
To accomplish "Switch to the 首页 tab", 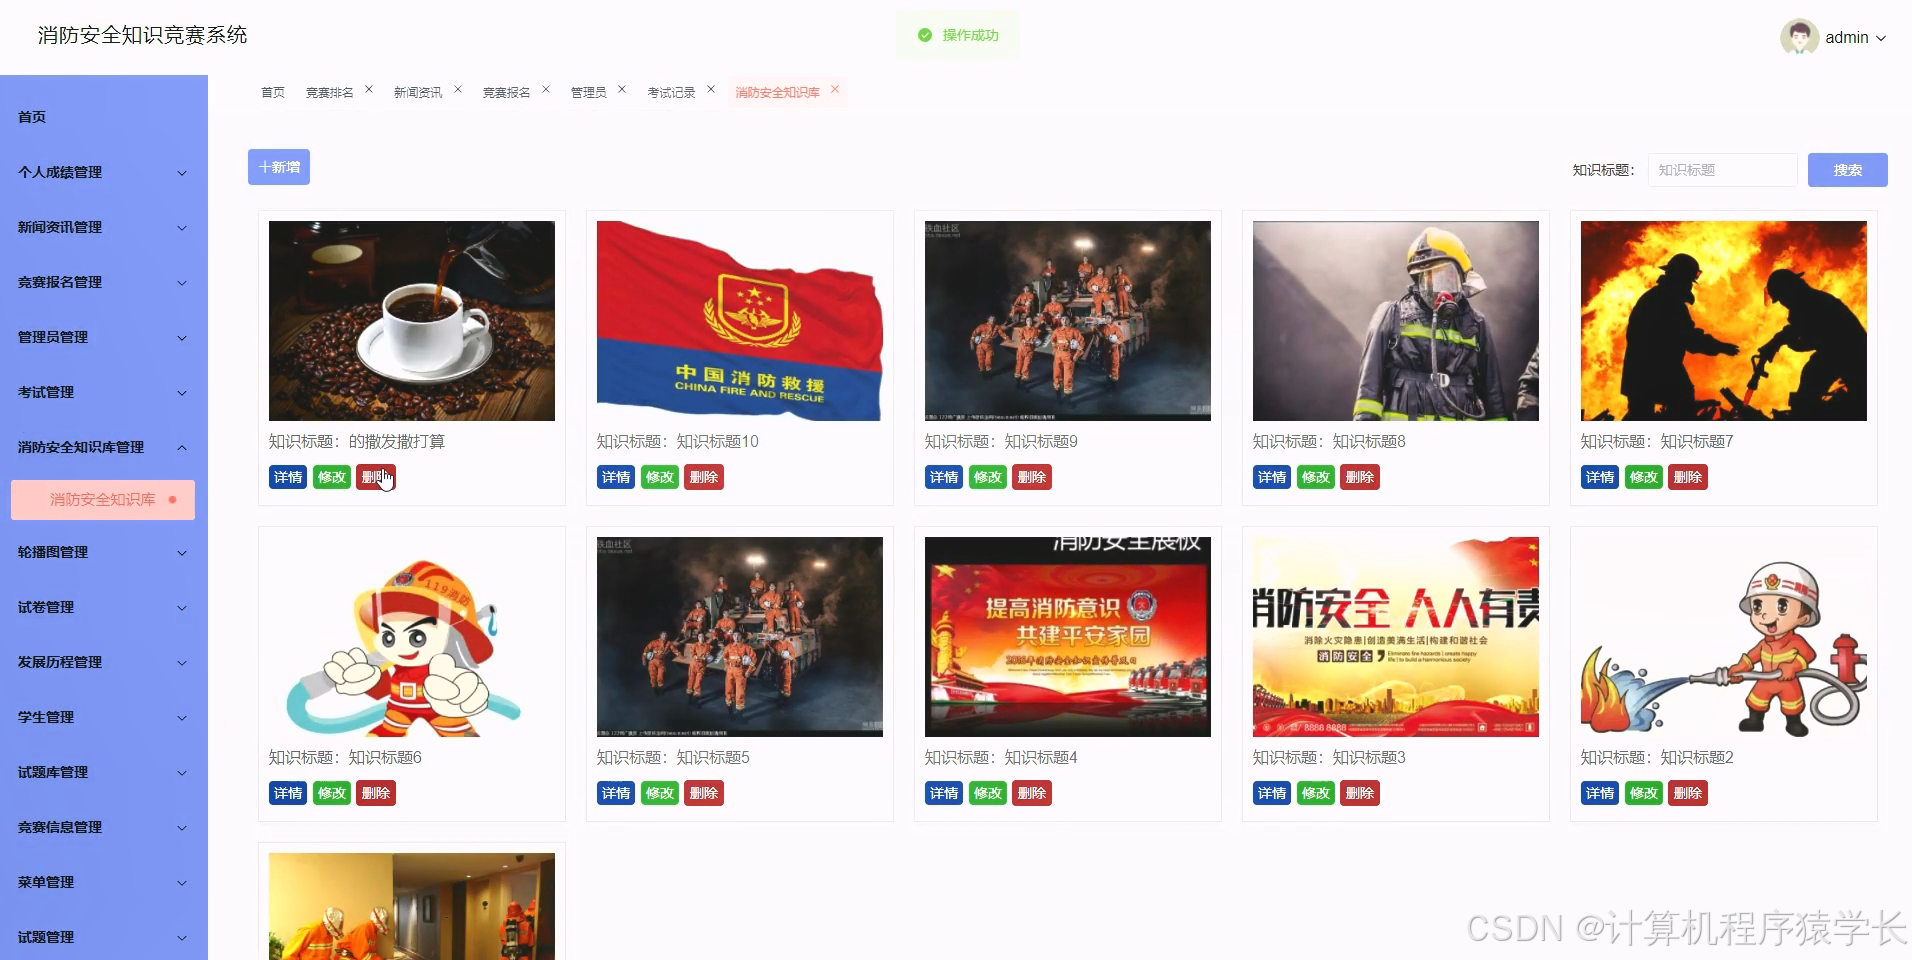I will point(273,92).
